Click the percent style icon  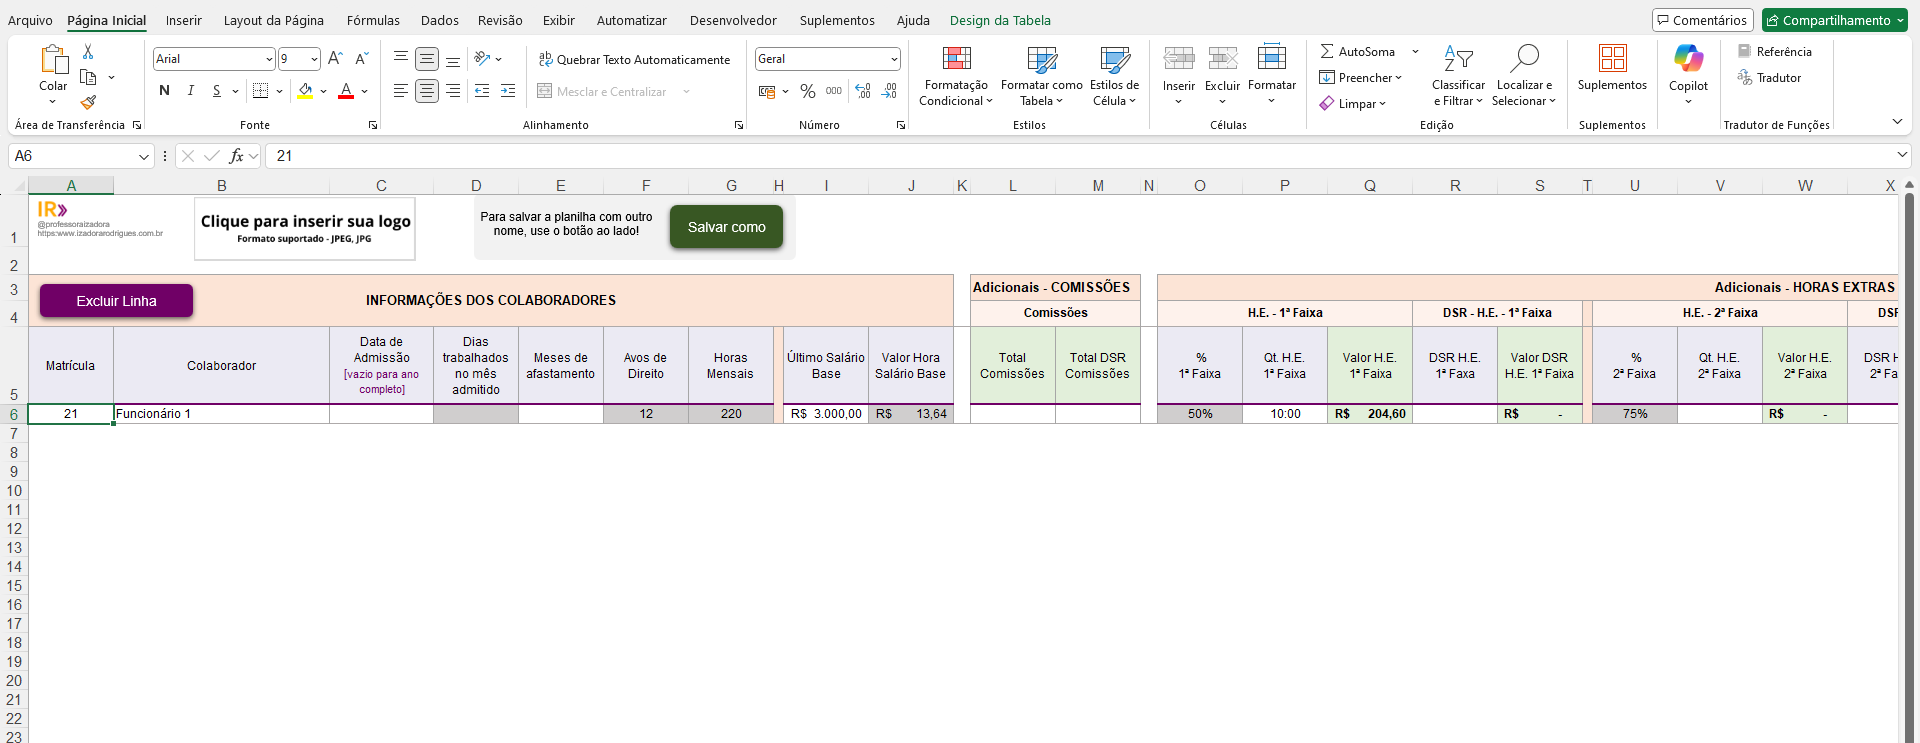click(808, 91)
